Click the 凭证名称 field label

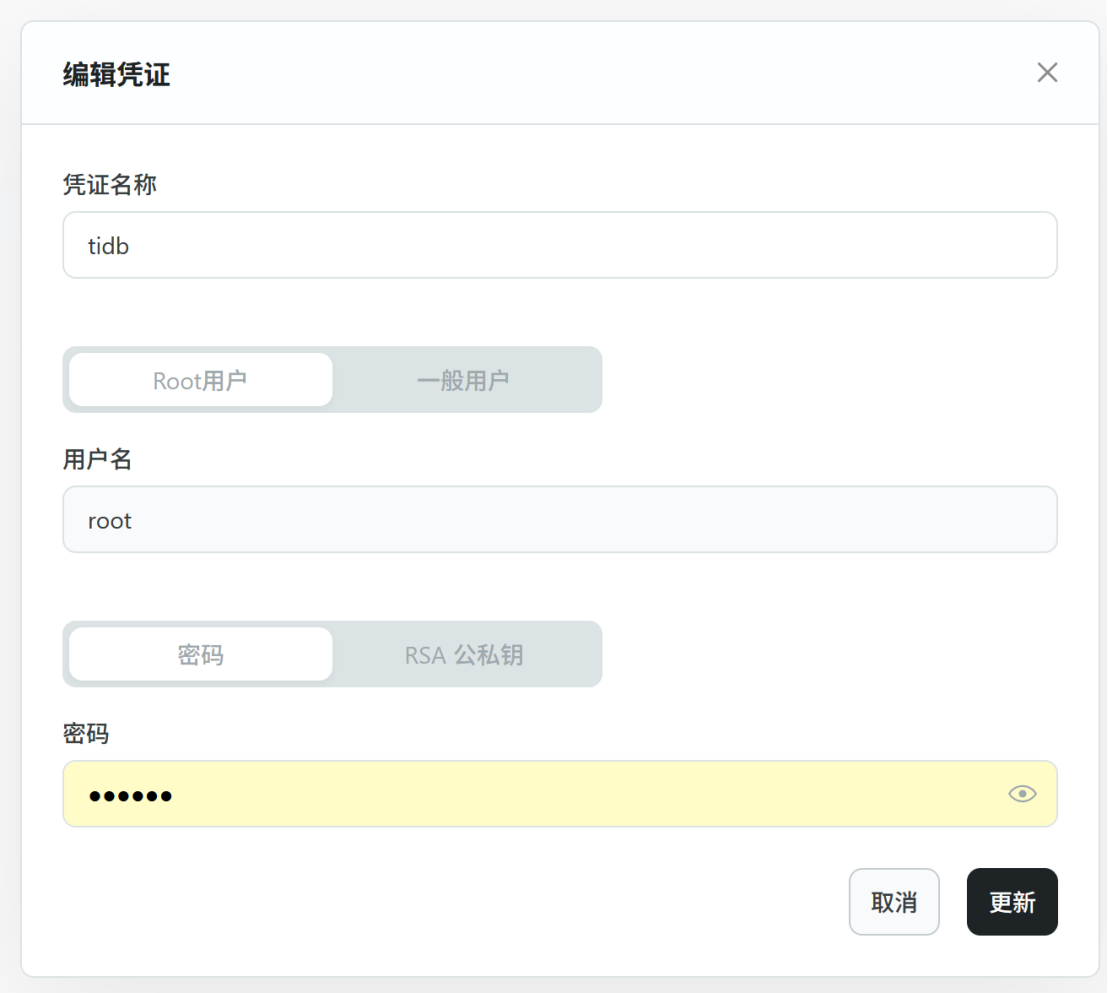(x=109, y=185)
